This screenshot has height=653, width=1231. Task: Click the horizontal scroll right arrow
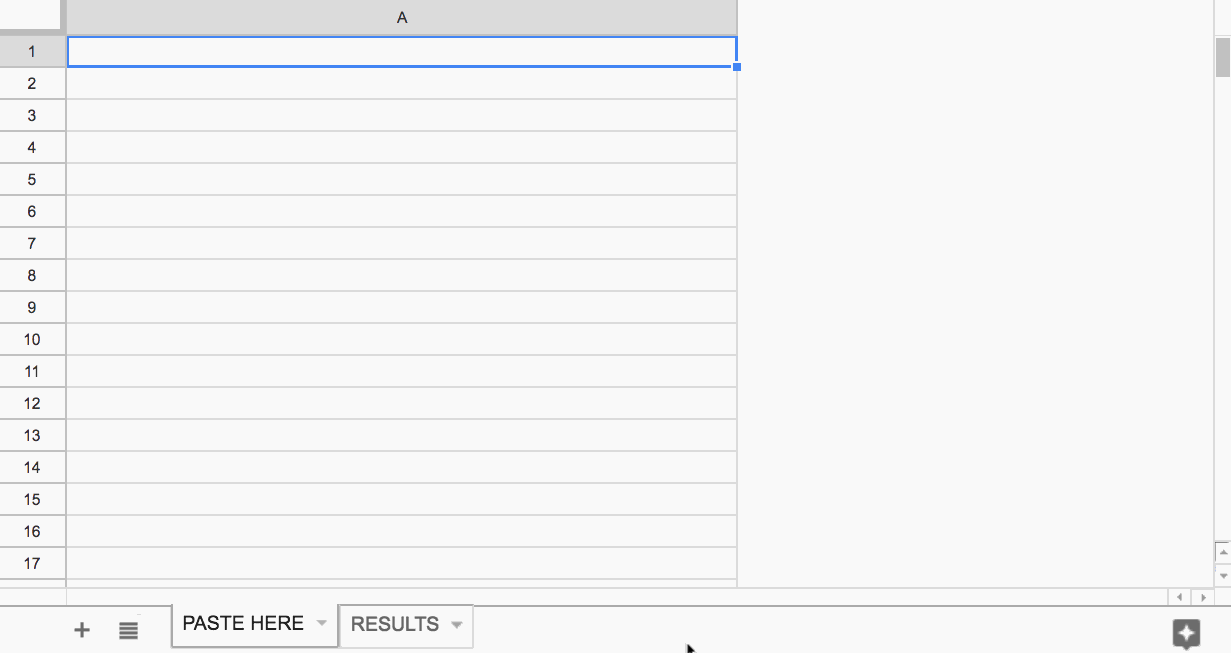pos(1203,597)
